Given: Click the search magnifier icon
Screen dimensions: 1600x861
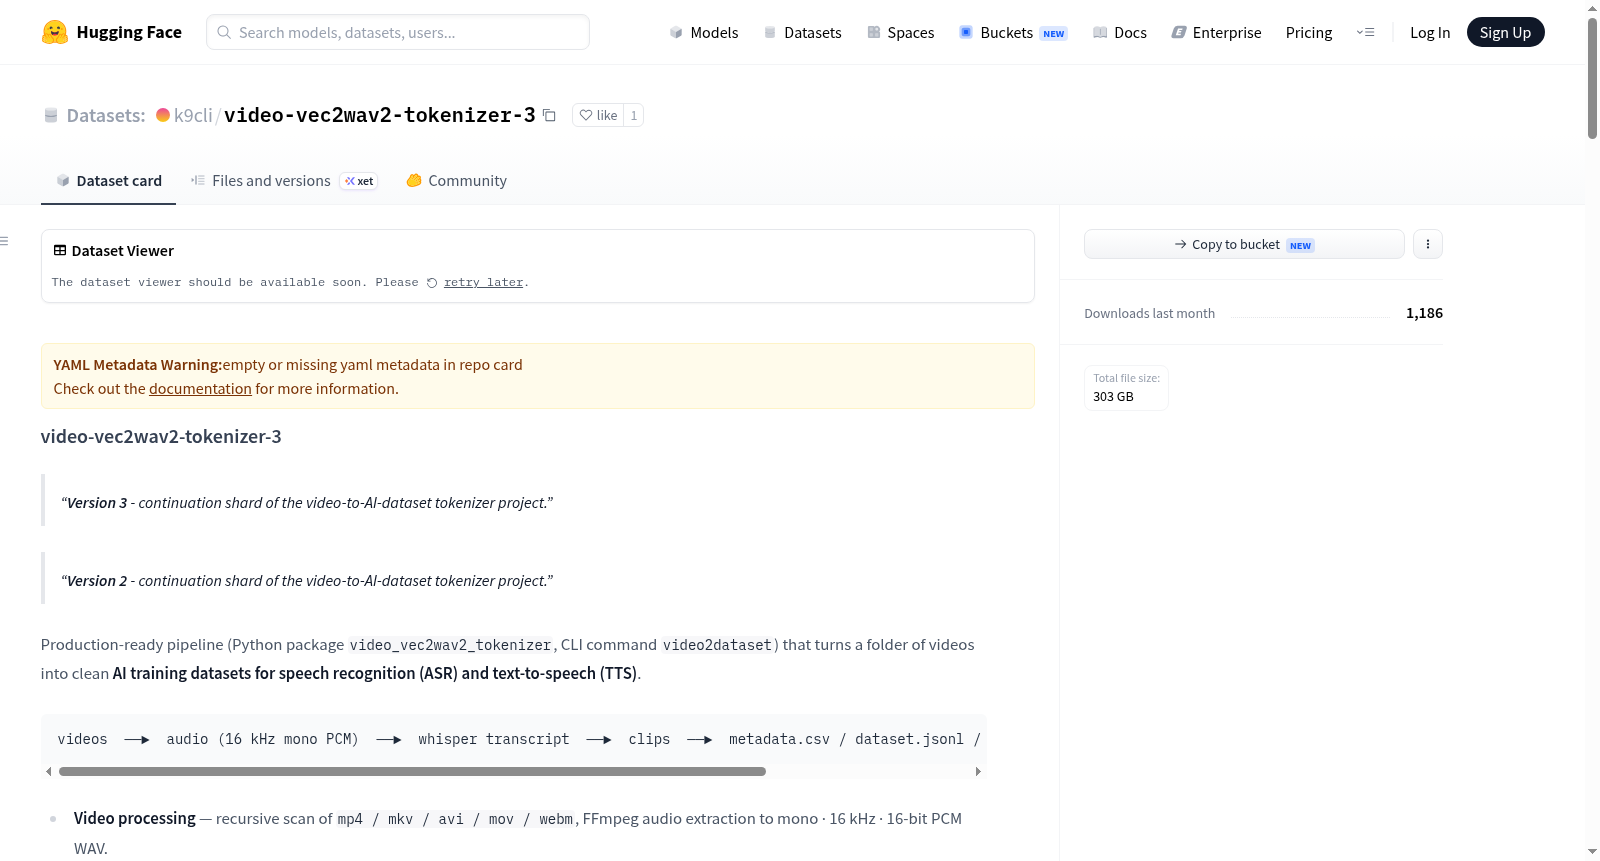Looking at the screenshot, I should (225, 32).
